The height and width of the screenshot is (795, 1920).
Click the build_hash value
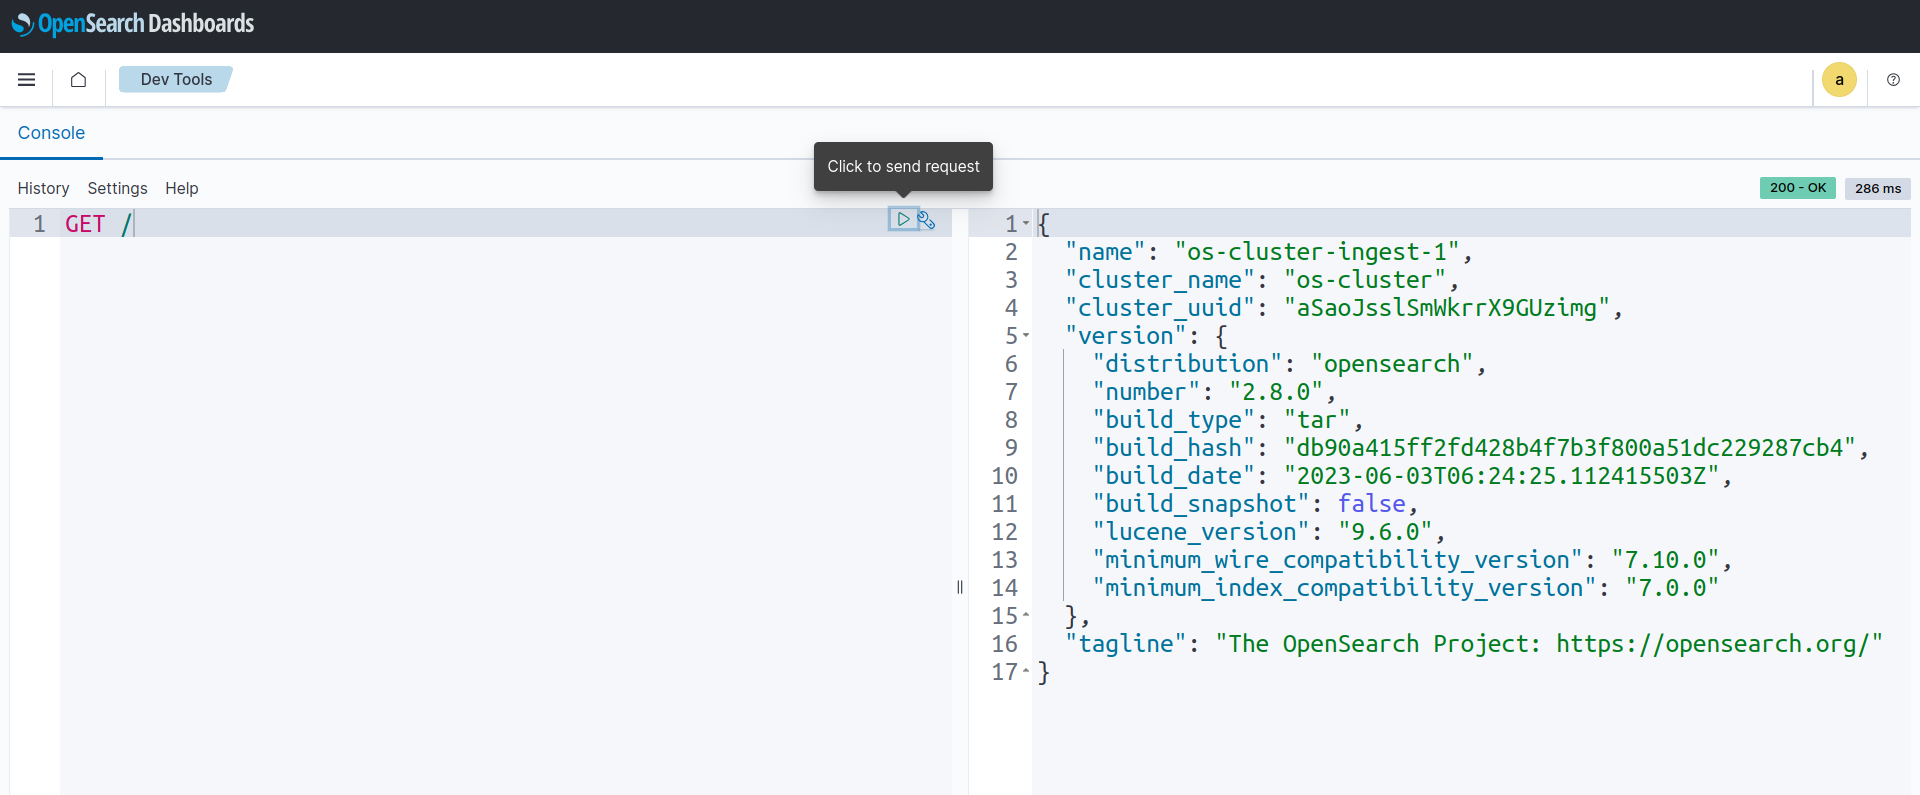point(1570,448)
